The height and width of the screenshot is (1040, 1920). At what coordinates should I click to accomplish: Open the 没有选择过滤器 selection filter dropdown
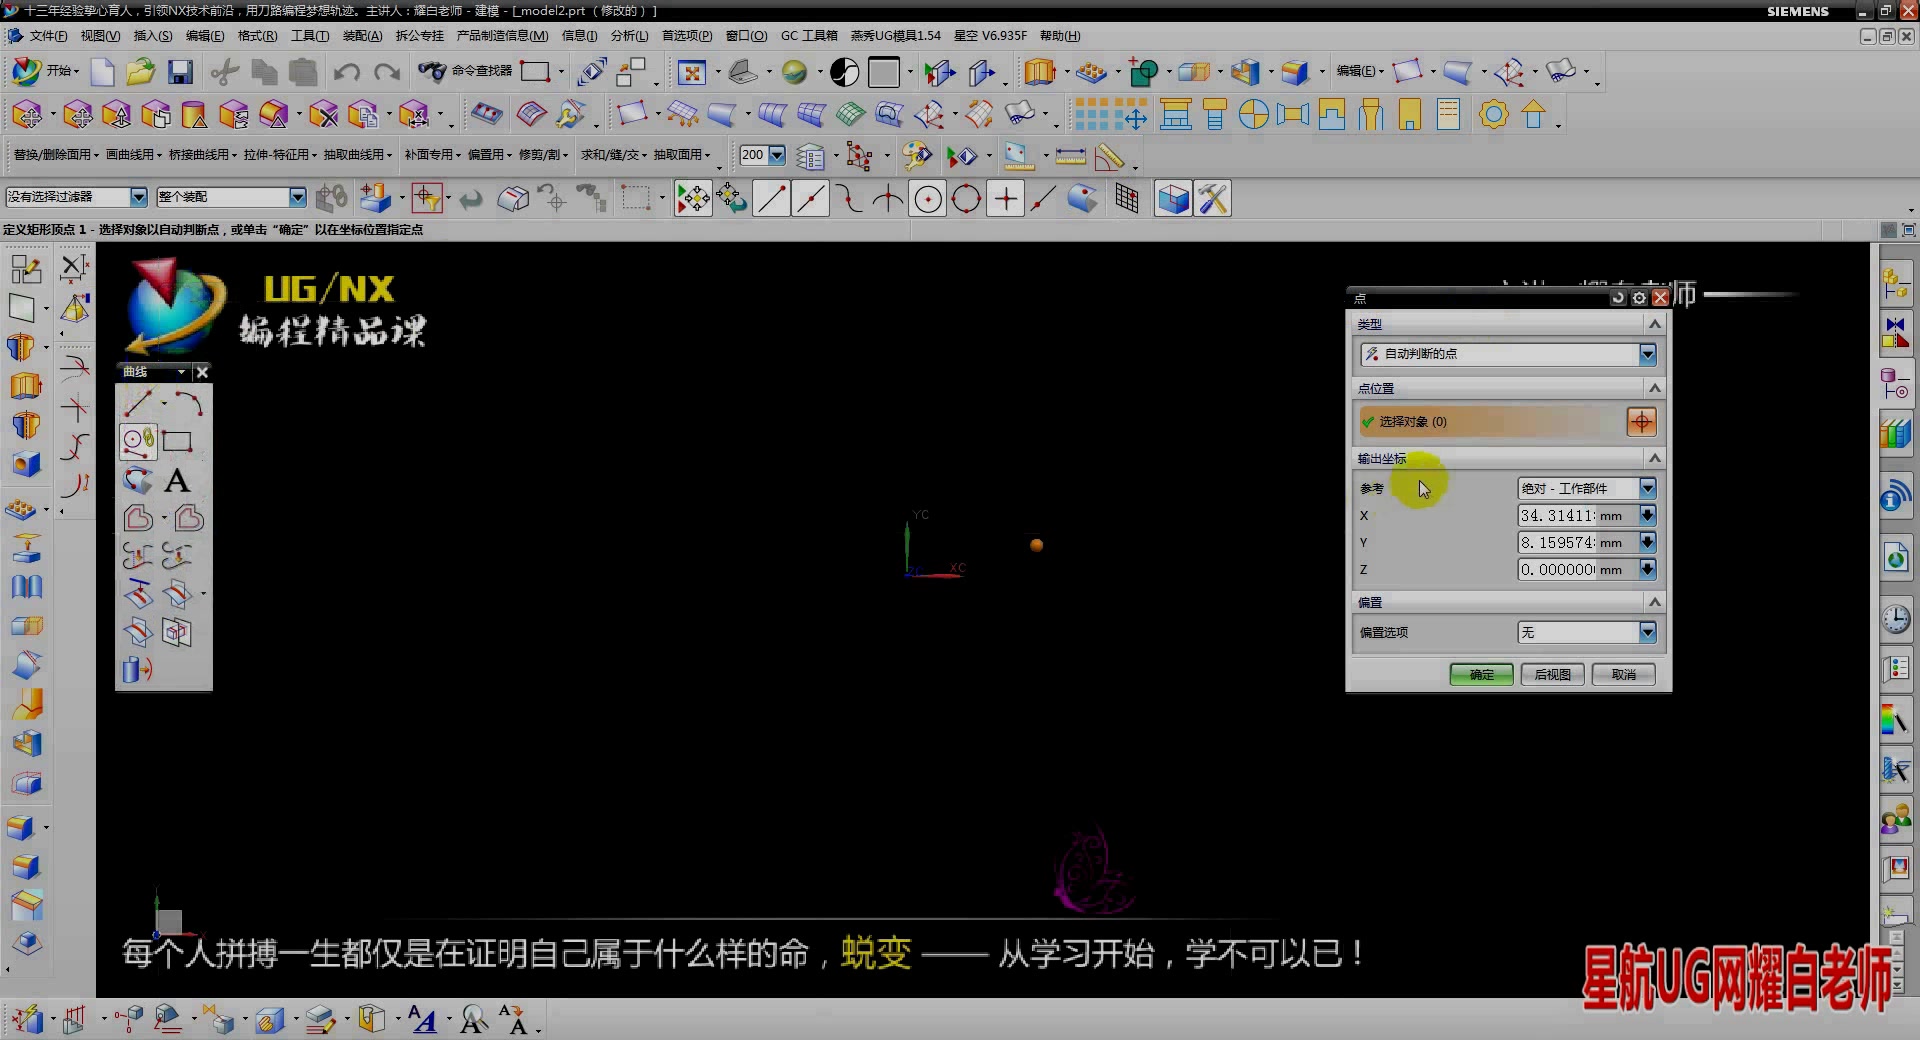138,196
